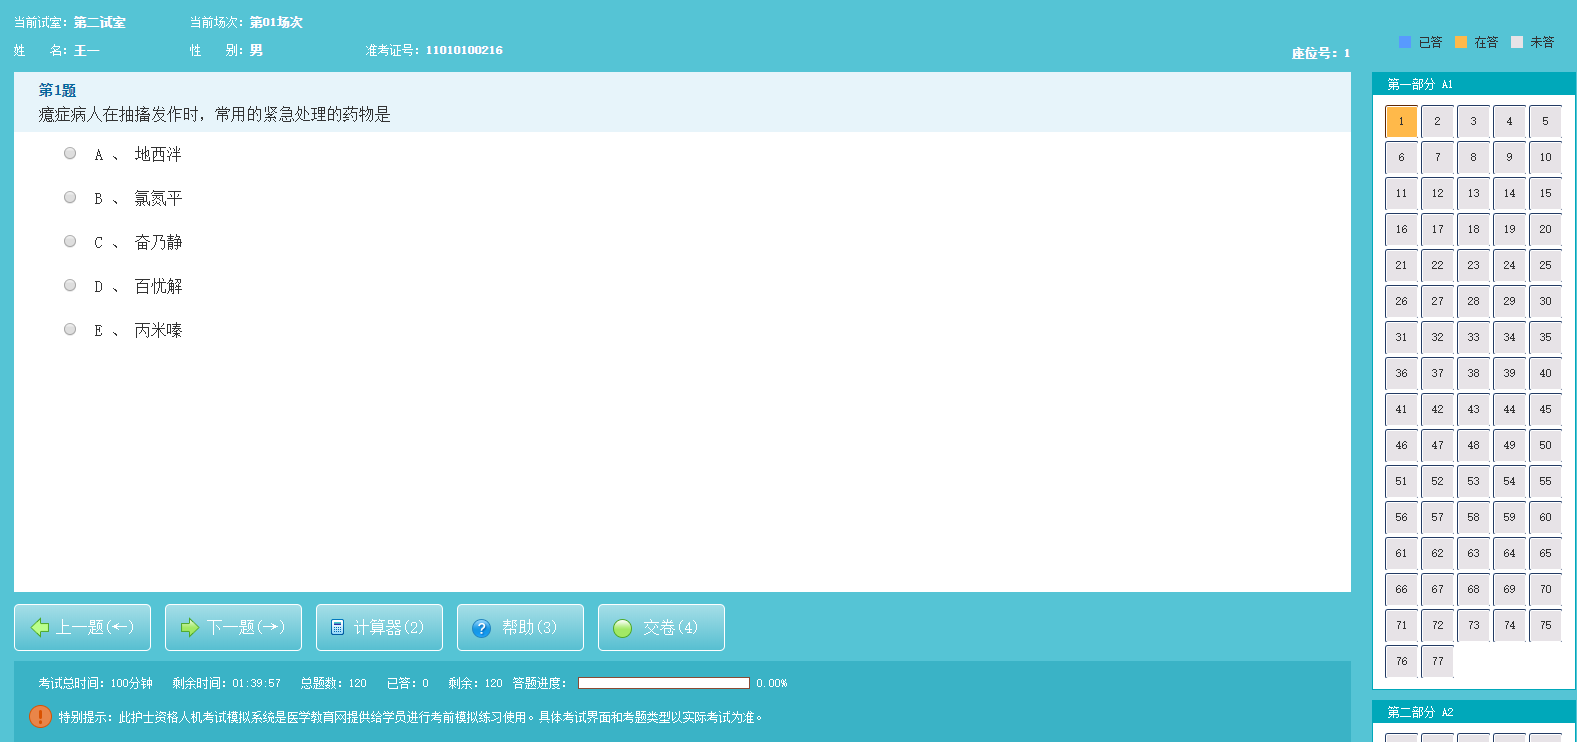Click the green right arrow next-question icon
The image size is (1577, 742).
tap(190, 627)
